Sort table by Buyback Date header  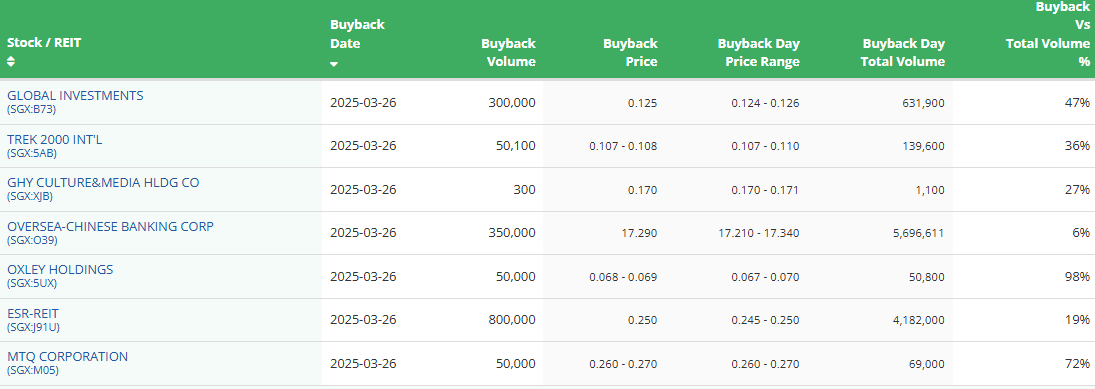click(358, 34)
